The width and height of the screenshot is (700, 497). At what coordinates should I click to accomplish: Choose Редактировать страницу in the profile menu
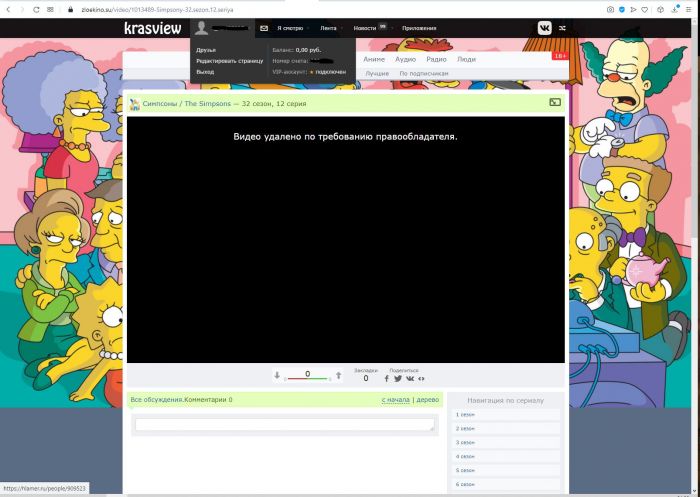(x=229, y=61)
